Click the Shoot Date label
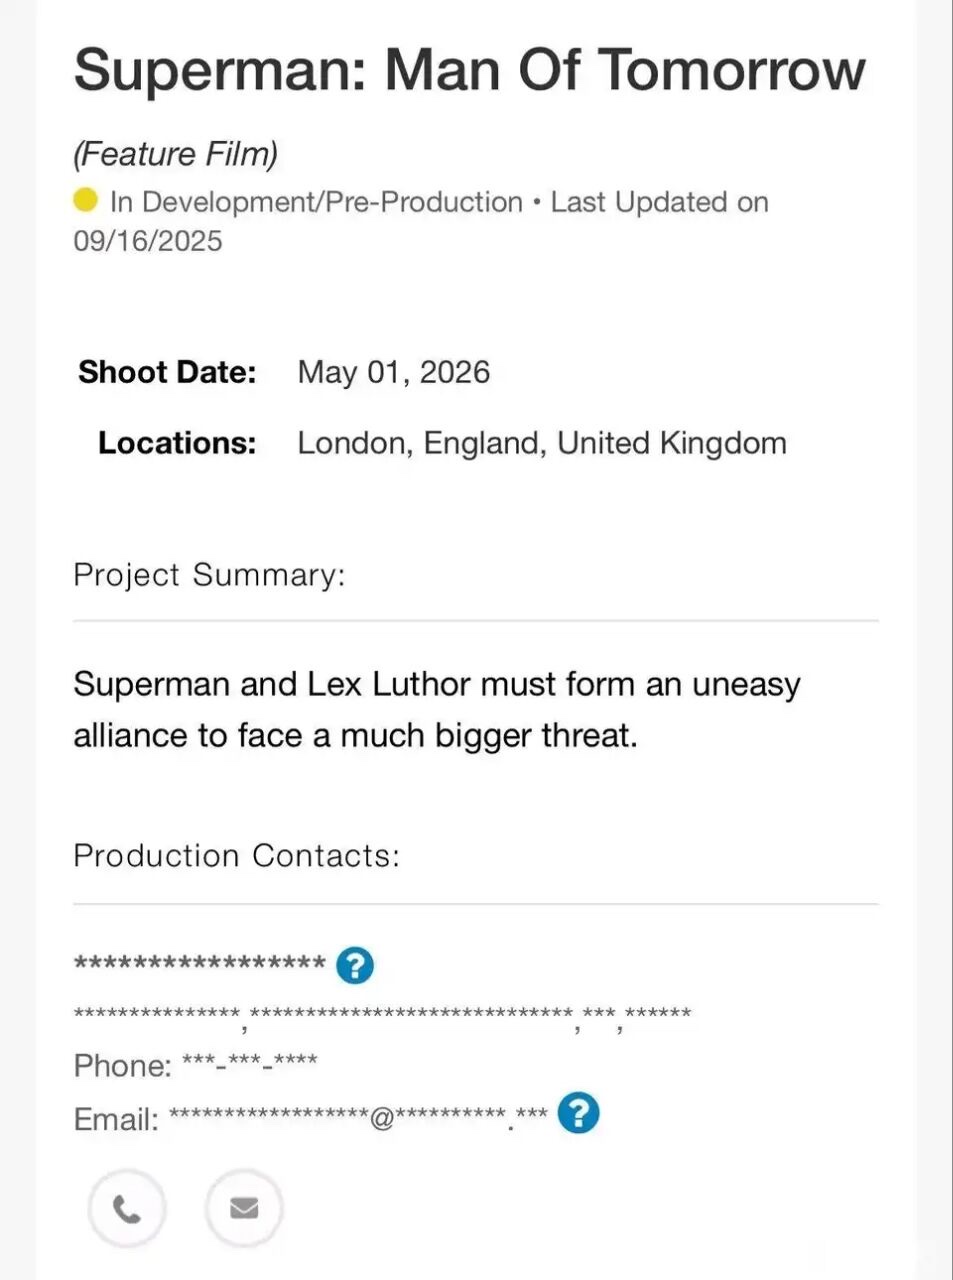 coord(167,372)
